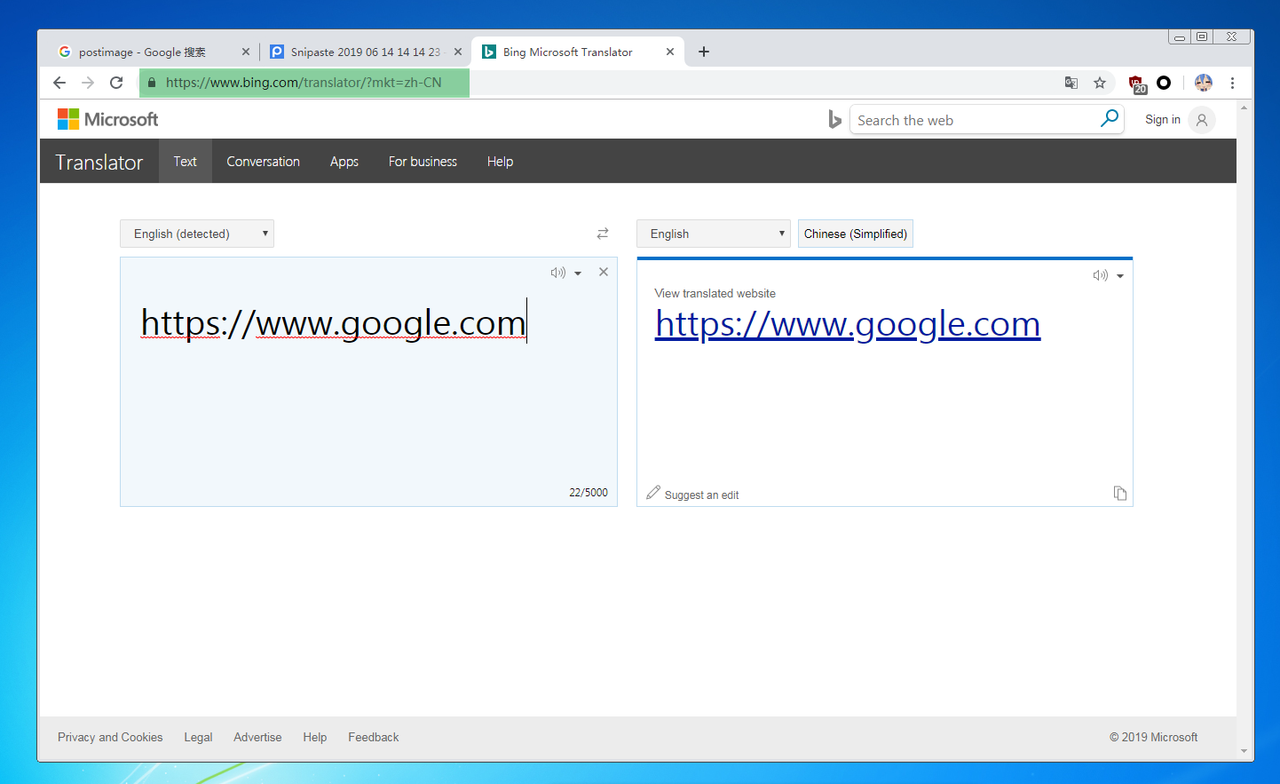Switch to the Snipaste 2019 tab
The height and width of the screenshot is (784, 1280).
tap(365, 52)
